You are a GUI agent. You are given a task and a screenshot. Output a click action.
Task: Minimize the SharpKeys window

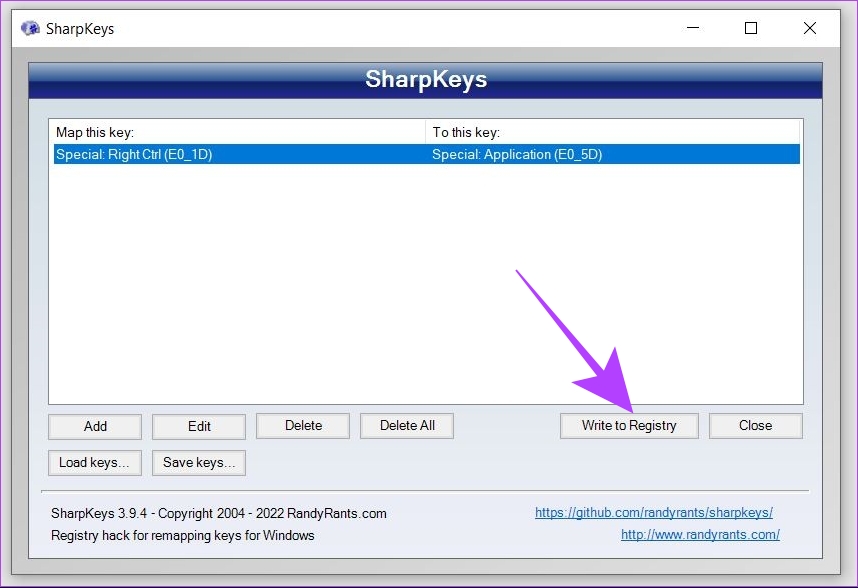pyautogui.click(x=693, y=28)
